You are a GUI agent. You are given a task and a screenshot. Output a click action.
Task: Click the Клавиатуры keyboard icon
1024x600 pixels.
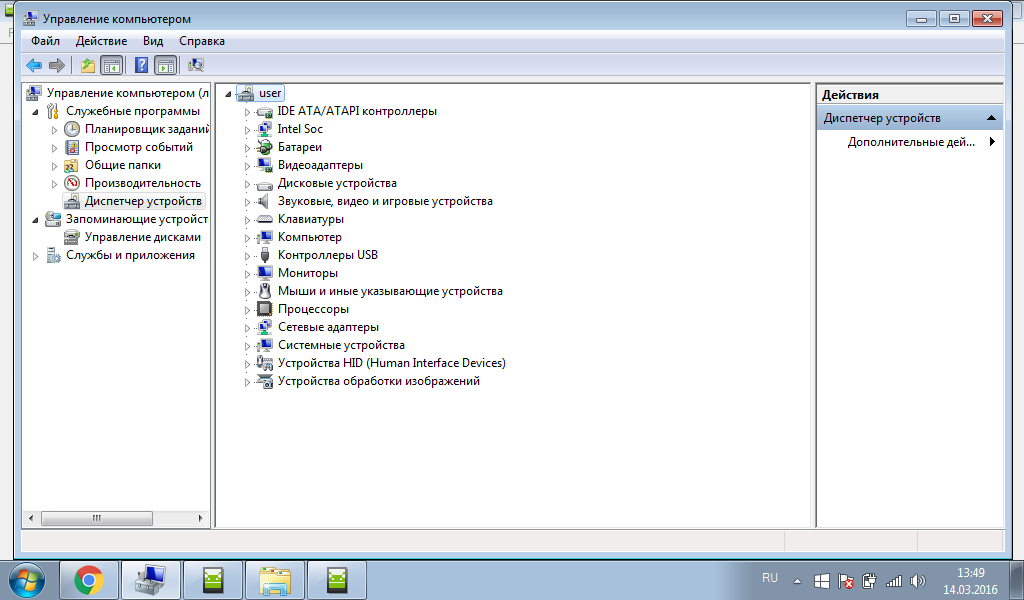pos(264,219)
